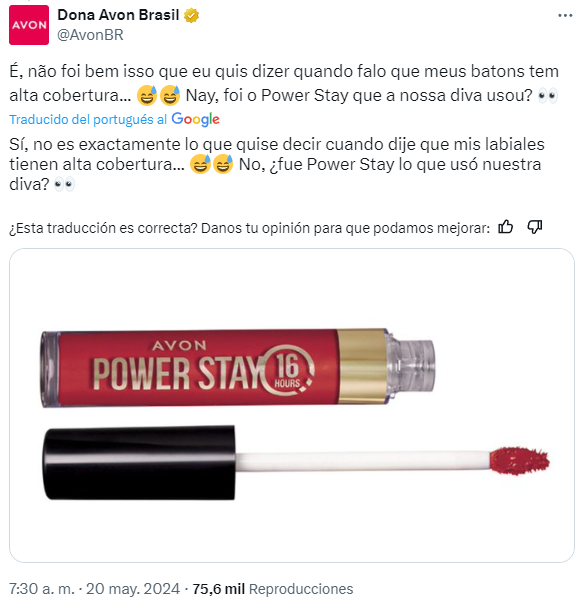This screenshot has height=601, width=588.
Task: Click the eyes emoji ending the original tweet
Action: tap(547, 95)
